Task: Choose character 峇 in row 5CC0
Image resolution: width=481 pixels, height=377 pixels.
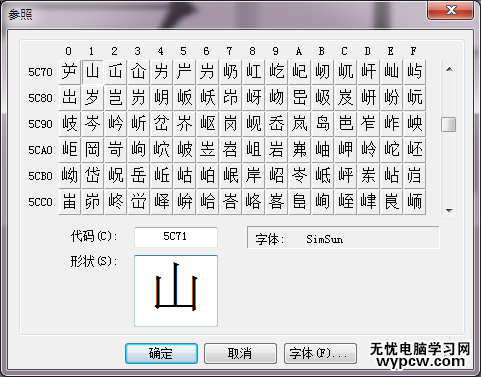Action: 231,202
